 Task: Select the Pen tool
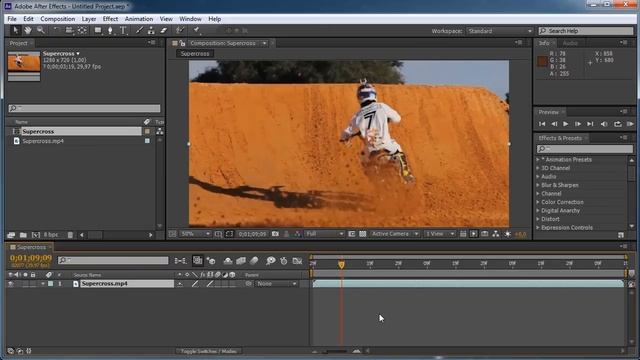tap(110, 30)
